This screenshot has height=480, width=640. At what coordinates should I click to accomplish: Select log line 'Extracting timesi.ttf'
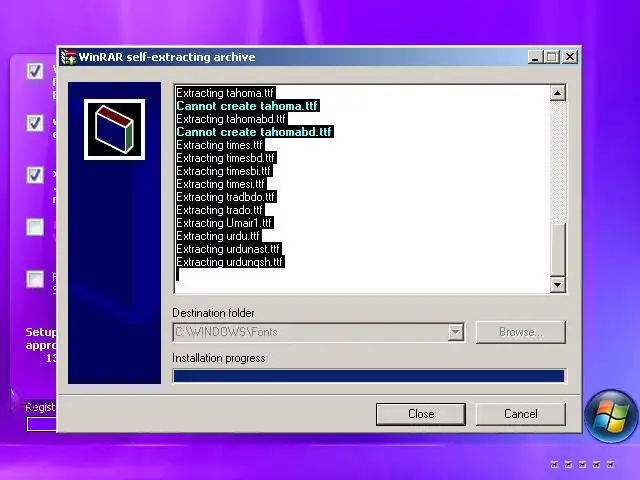point(221,184)
